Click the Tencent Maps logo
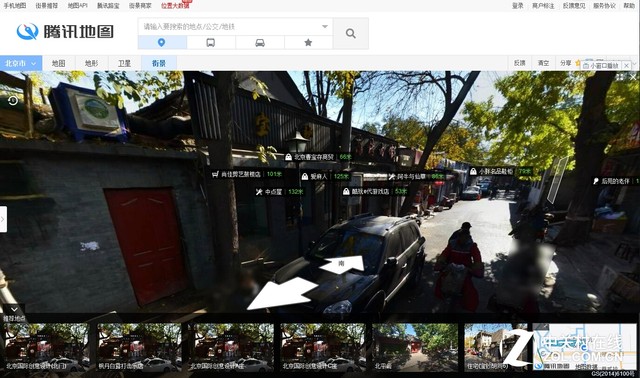This screenshot has width=640, height=378. tap(65, 32)
